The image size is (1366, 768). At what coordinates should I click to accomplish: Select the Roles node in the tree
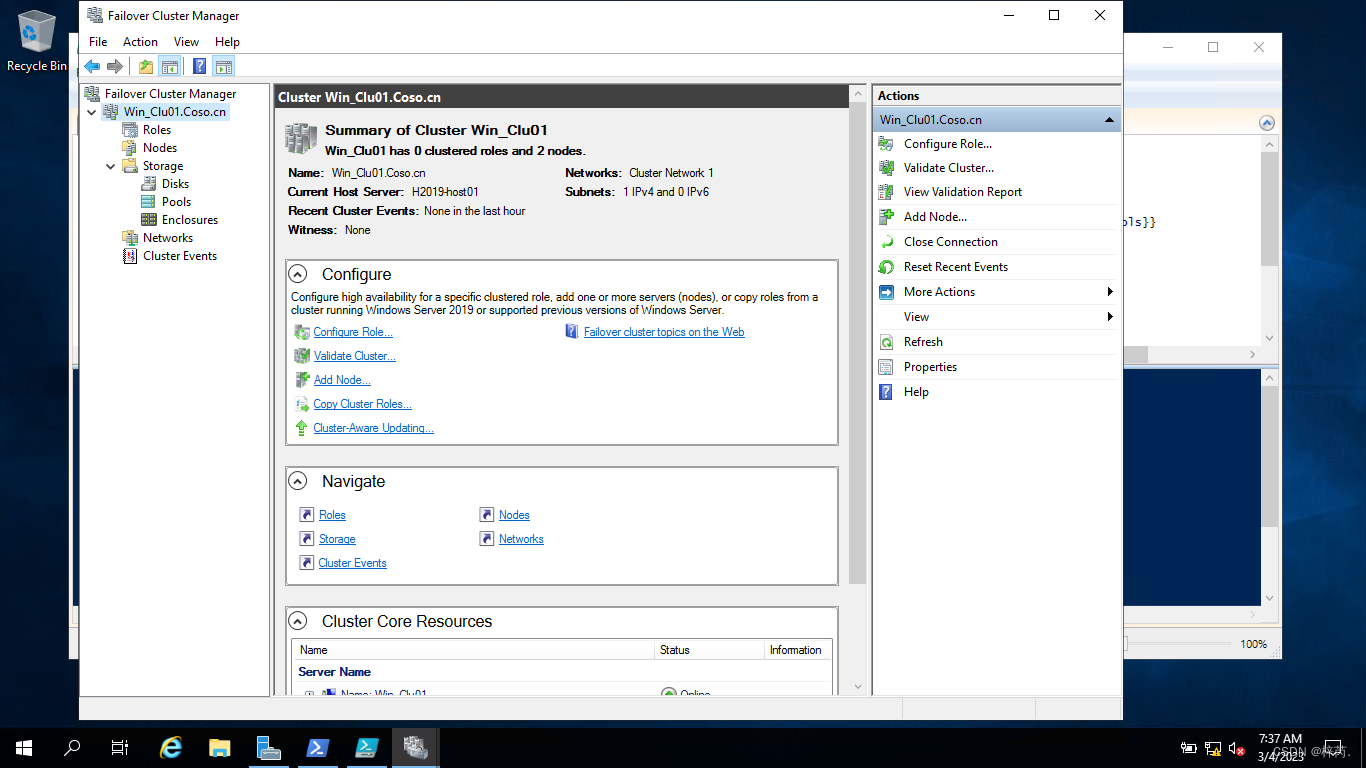click(x=157, y=130)
